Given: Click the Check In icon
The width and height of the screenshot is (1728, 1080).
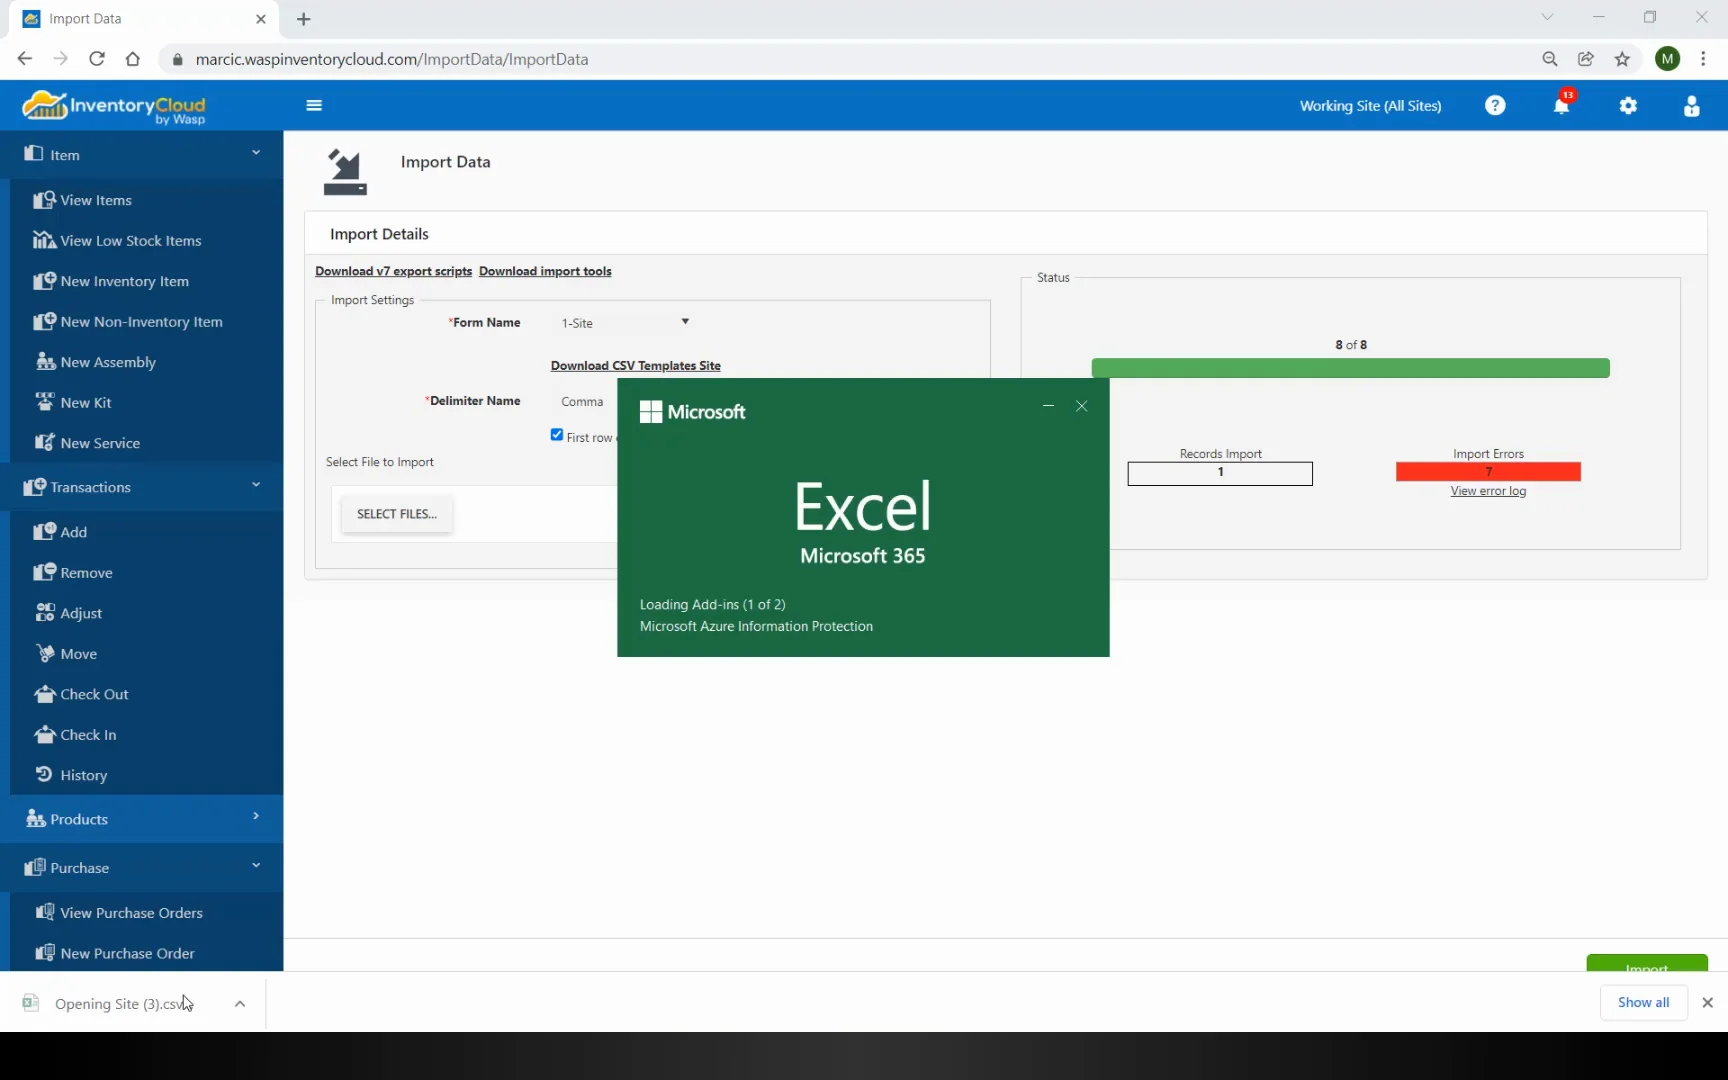Looking at the screenshot, I should tap(44, 734).
